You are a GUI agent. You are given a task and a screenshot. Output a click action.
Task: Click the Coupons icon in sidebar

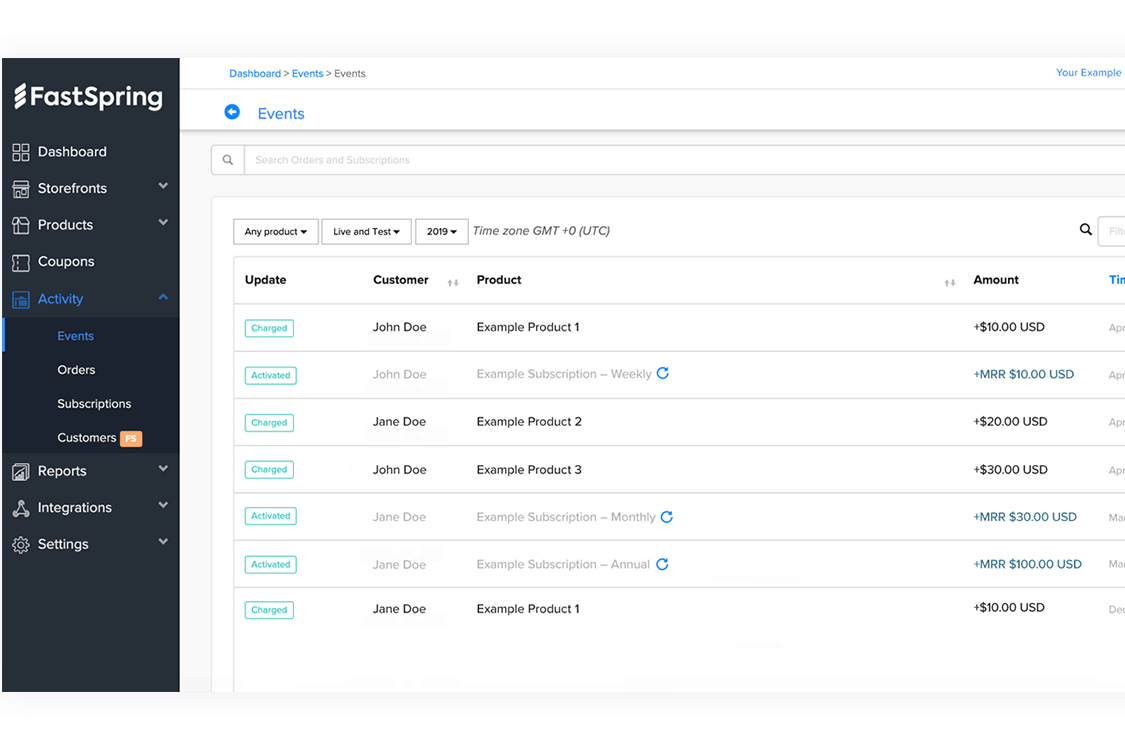[20, 262]
